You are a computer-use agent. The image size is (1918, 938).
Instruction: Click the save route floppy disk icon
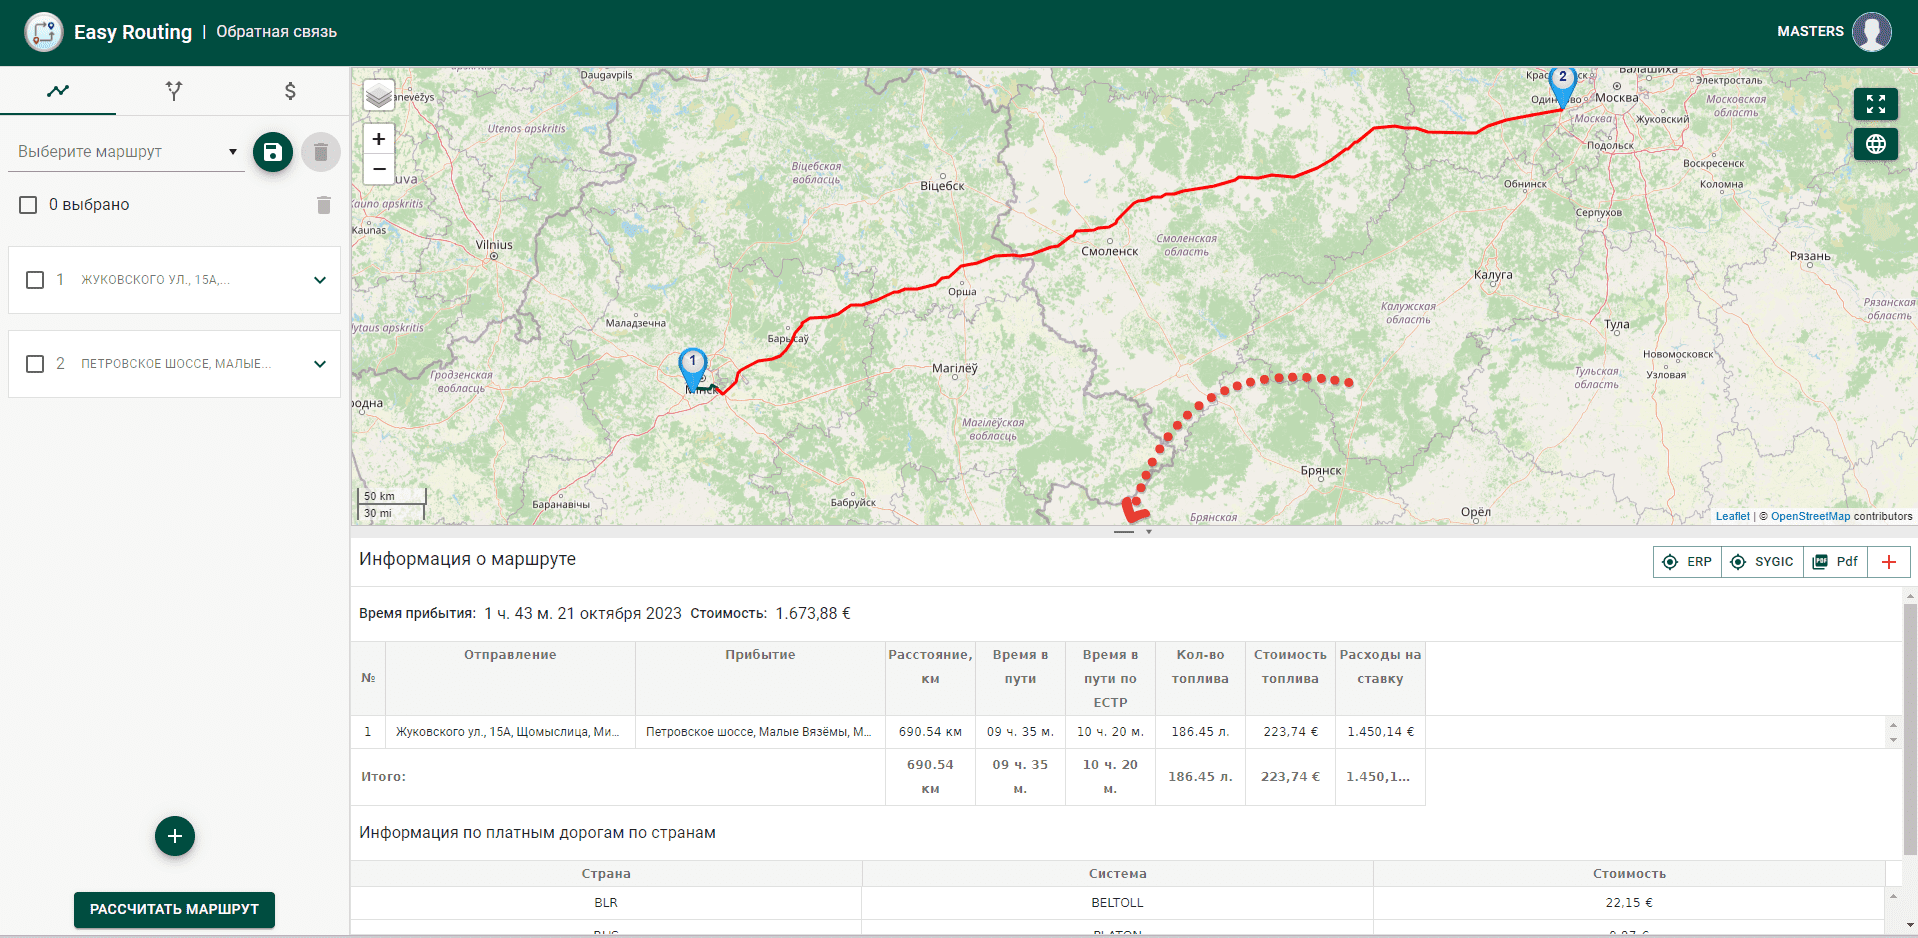point(272,152)
